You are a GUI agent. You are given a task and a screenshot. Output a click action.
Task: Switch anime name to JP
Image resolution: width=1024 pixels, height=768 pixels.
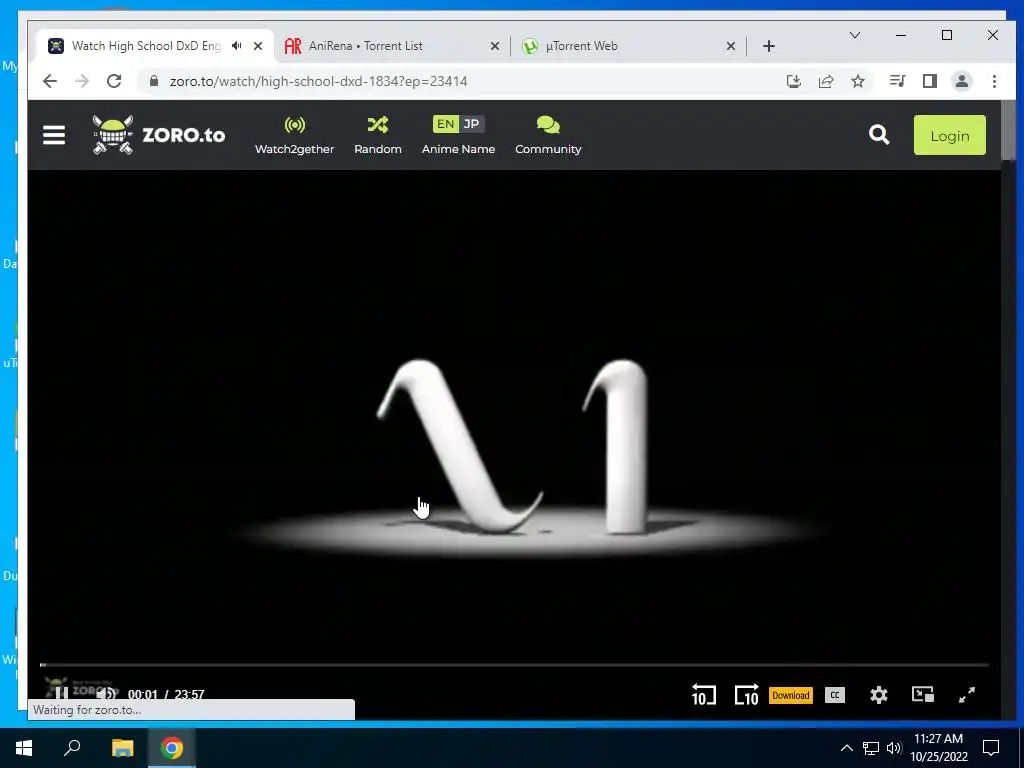[x=471, y=124]
